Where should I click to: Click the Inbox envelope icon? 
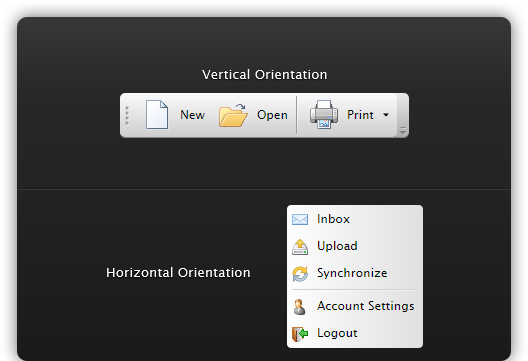pos(300,219)
